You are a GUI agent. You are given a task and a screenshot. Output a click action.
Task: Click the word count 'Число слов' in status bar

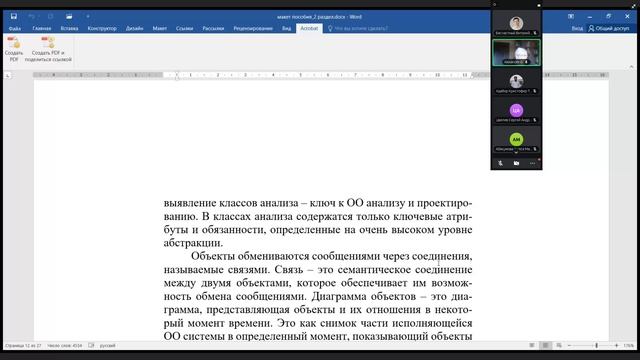64,346
